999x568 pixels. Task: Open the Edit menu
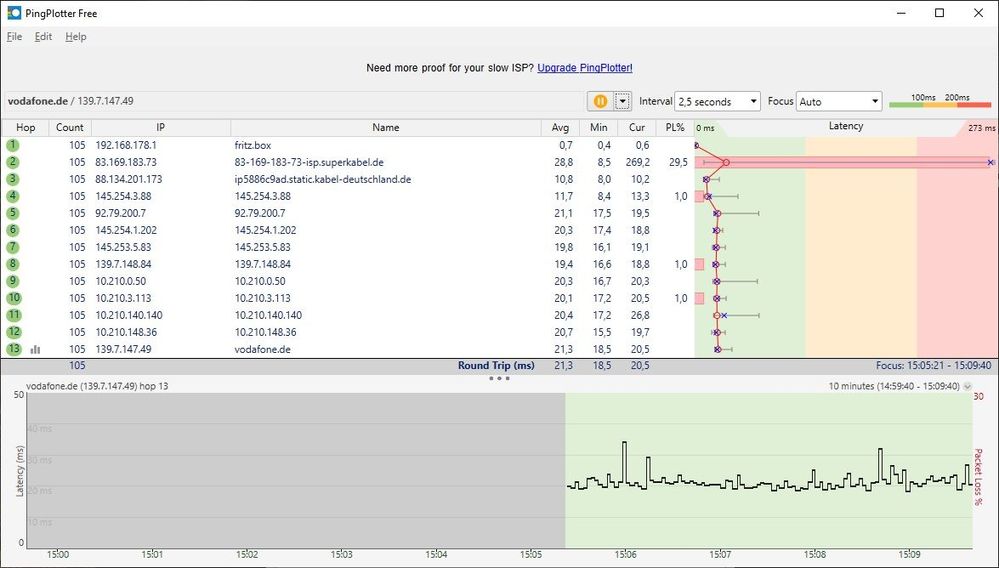[x=43, y=37]
